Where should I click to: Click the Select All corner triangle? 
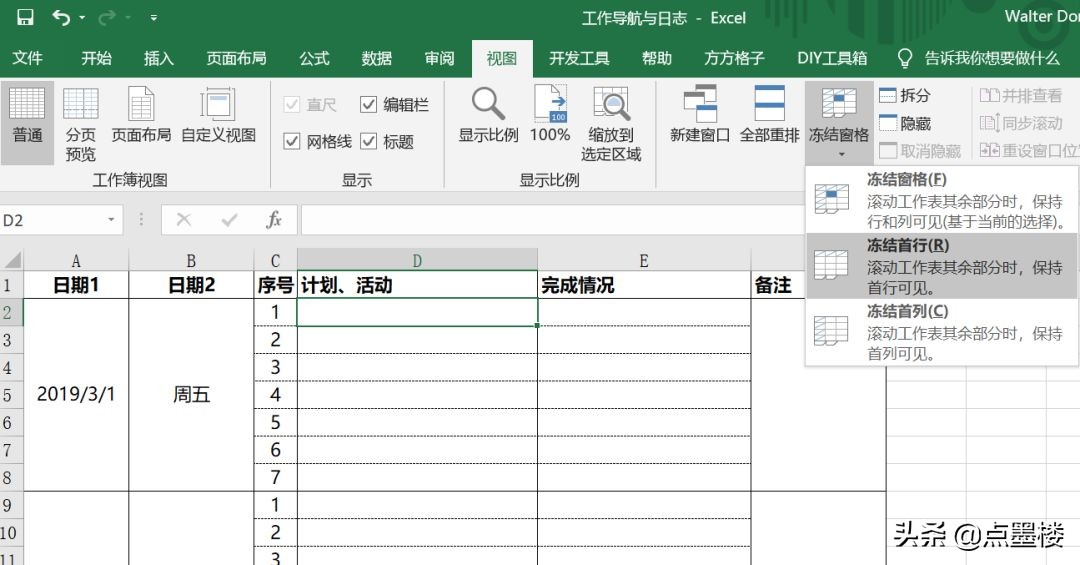12,260
